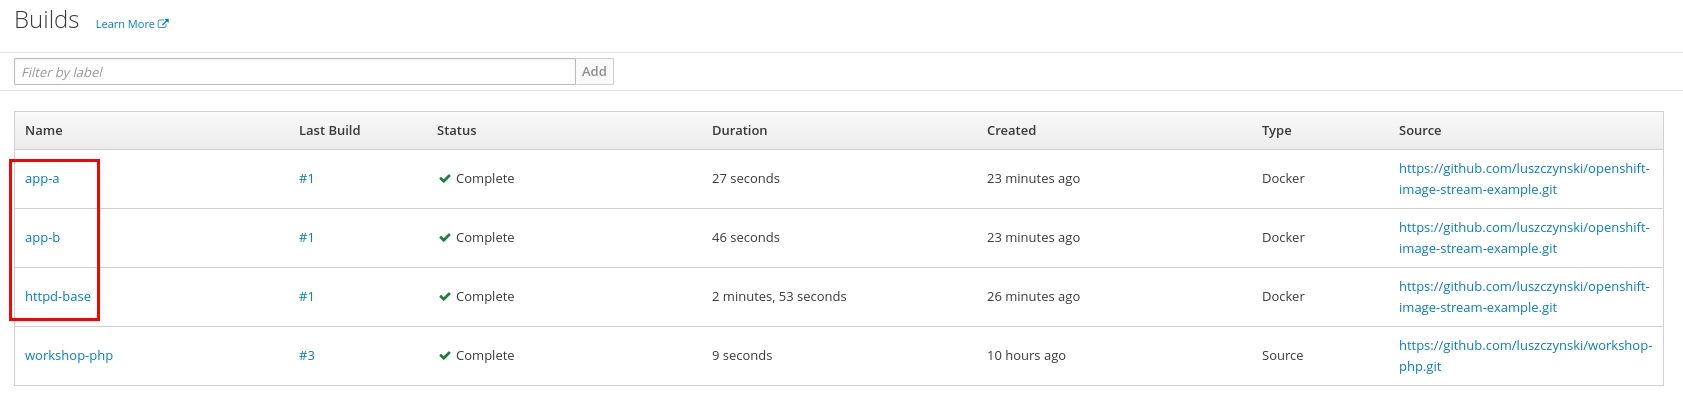Open the app-b build config

coord(42,238)
